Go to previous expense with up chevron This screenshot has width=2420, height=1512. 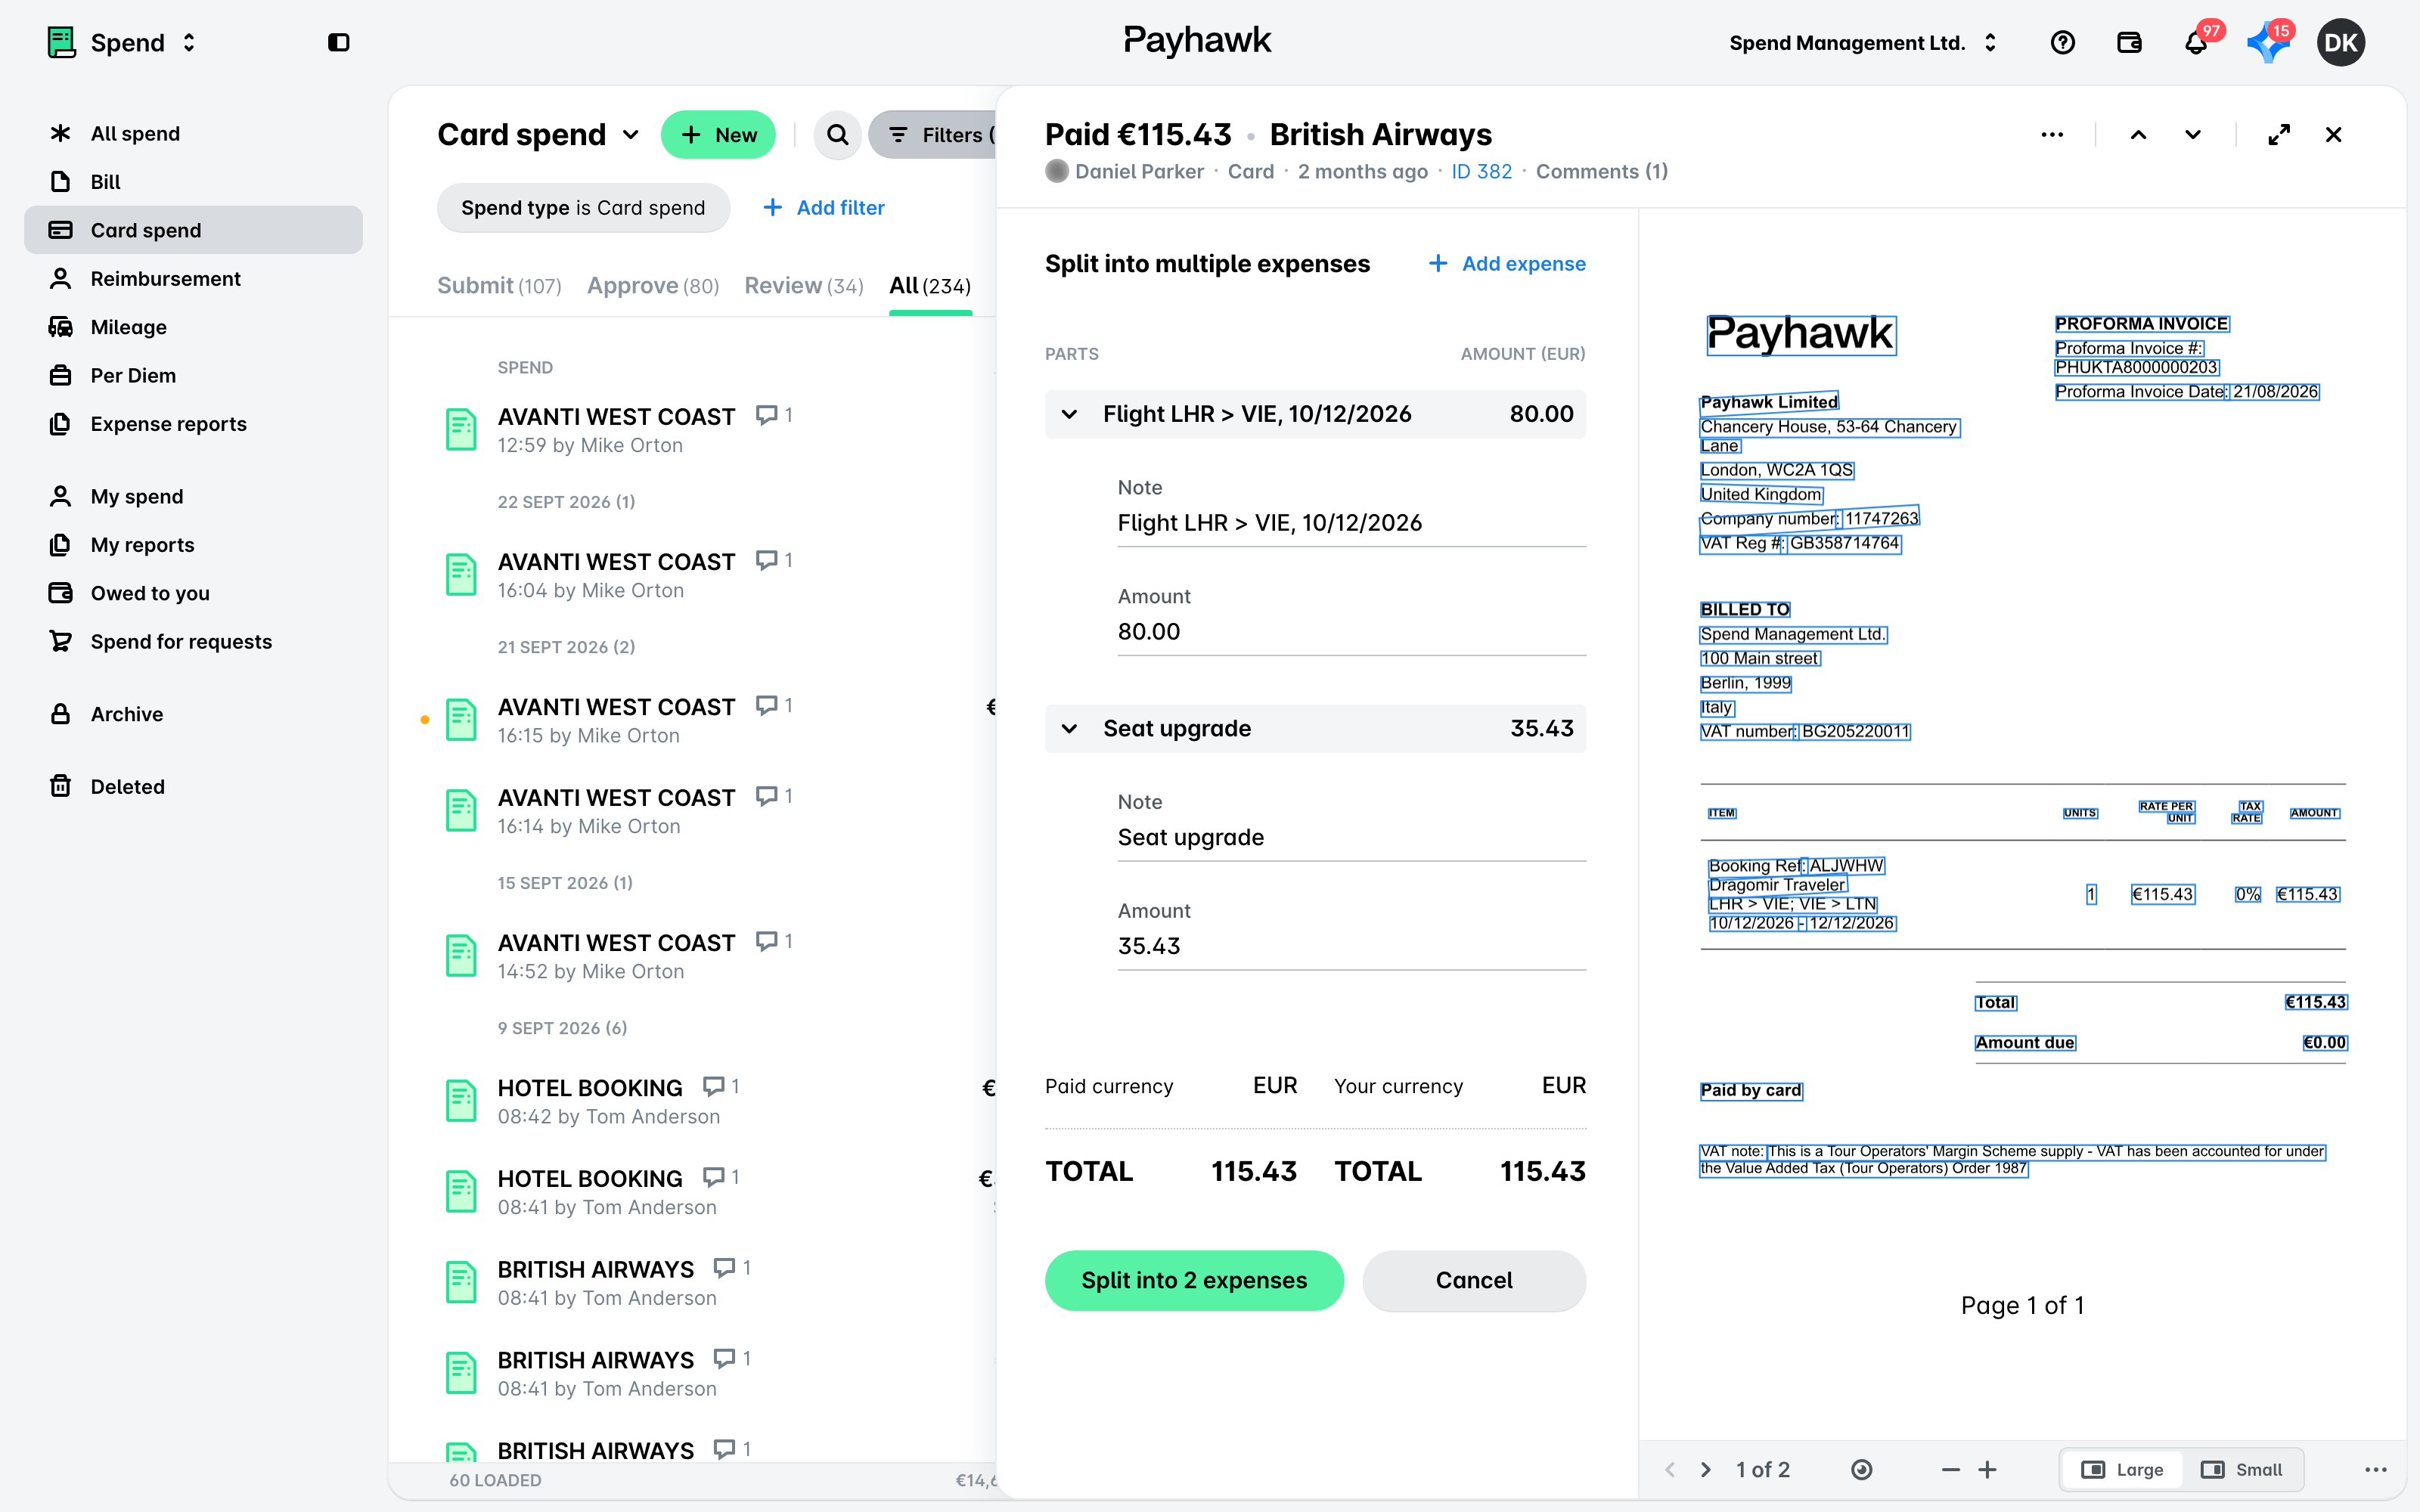pos(2138,135)
